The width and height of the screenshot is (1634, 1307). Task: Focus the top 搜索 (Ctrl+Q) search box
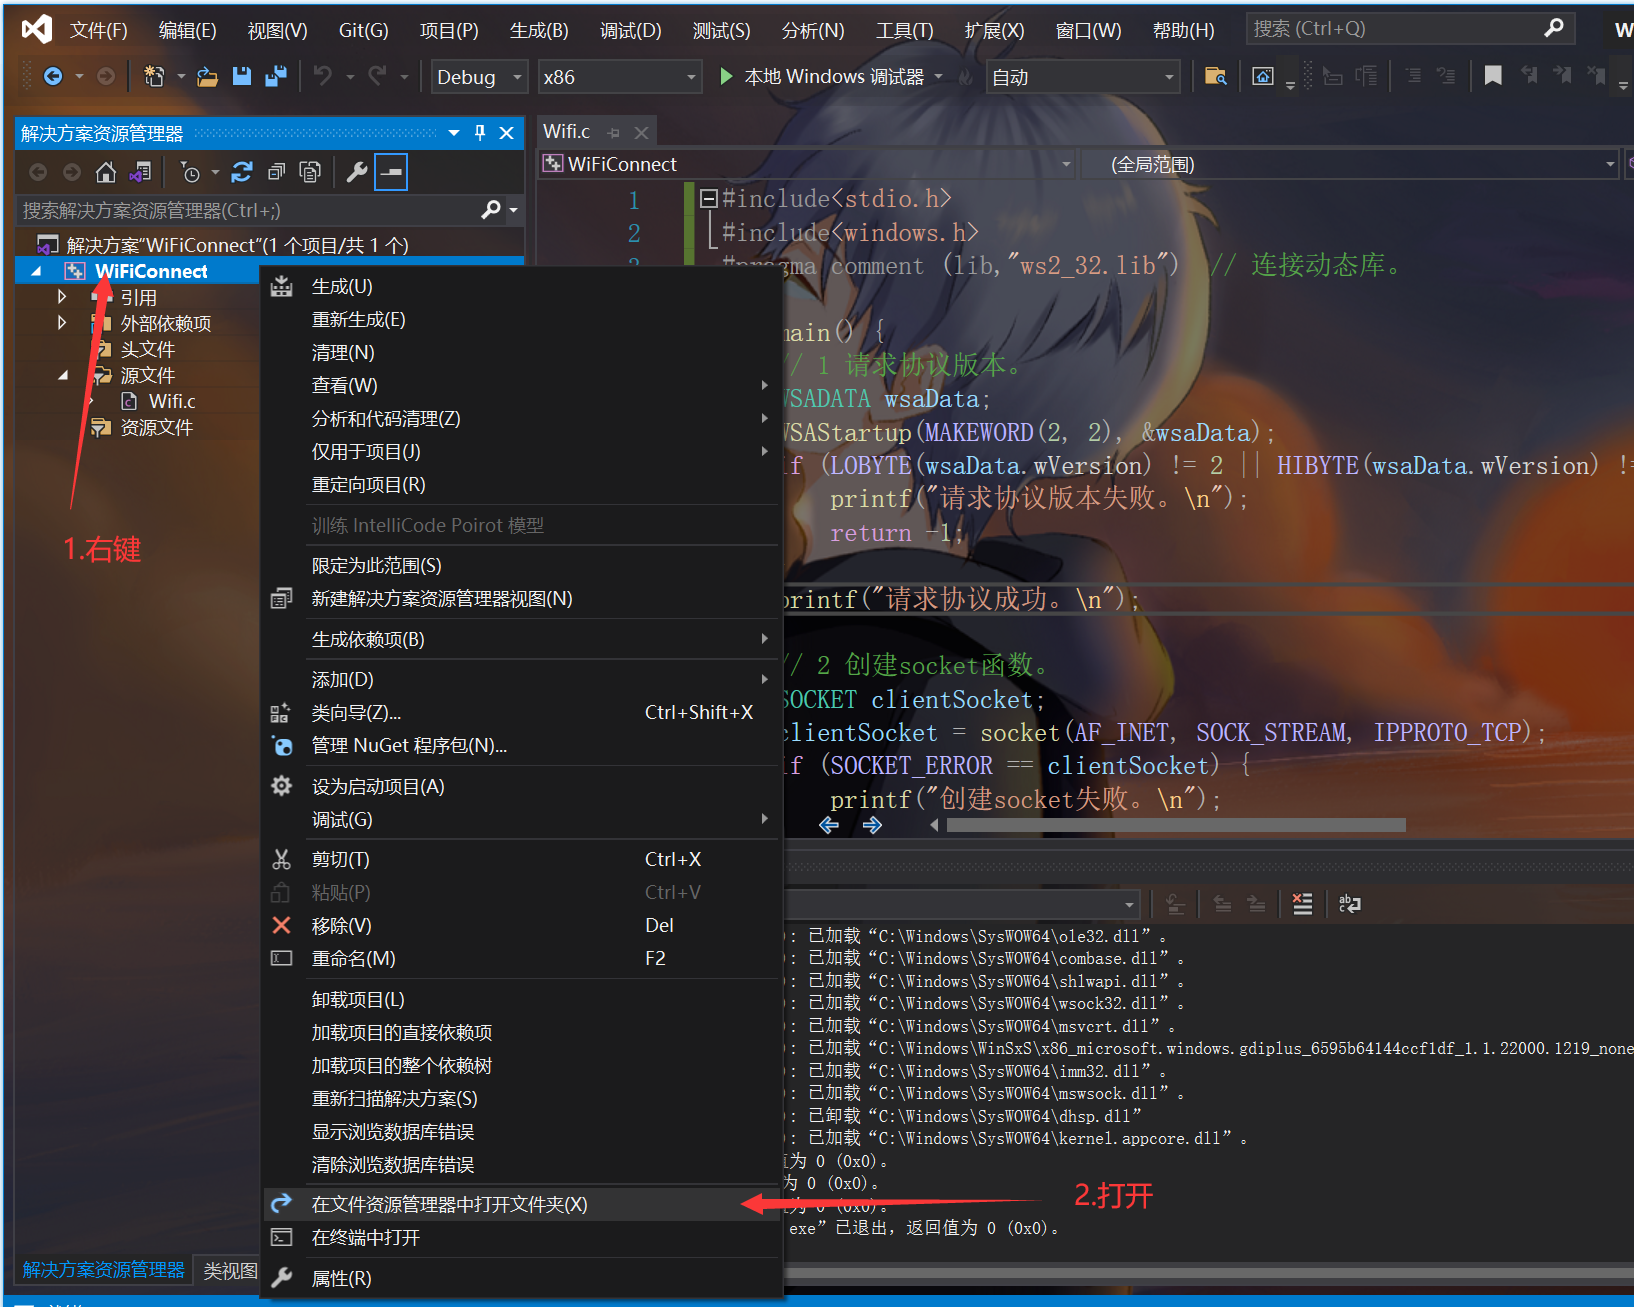1410,29
